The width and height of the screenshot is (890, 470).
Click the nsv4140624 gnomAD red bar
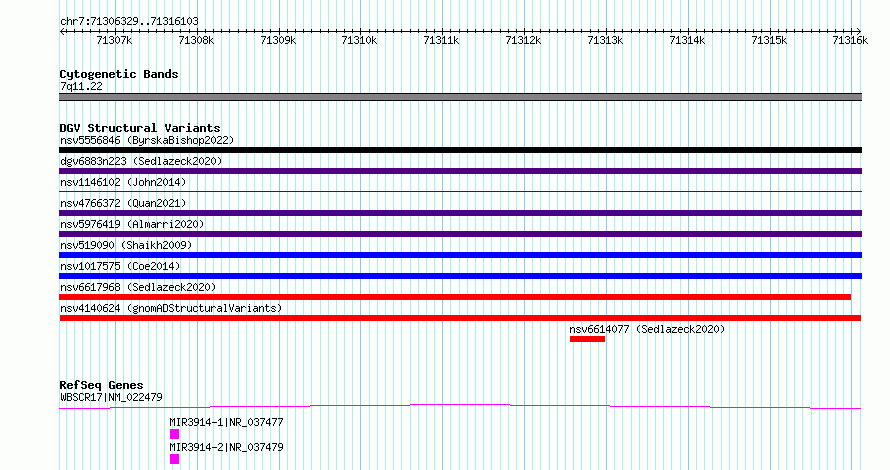click(x=460, y=318)
